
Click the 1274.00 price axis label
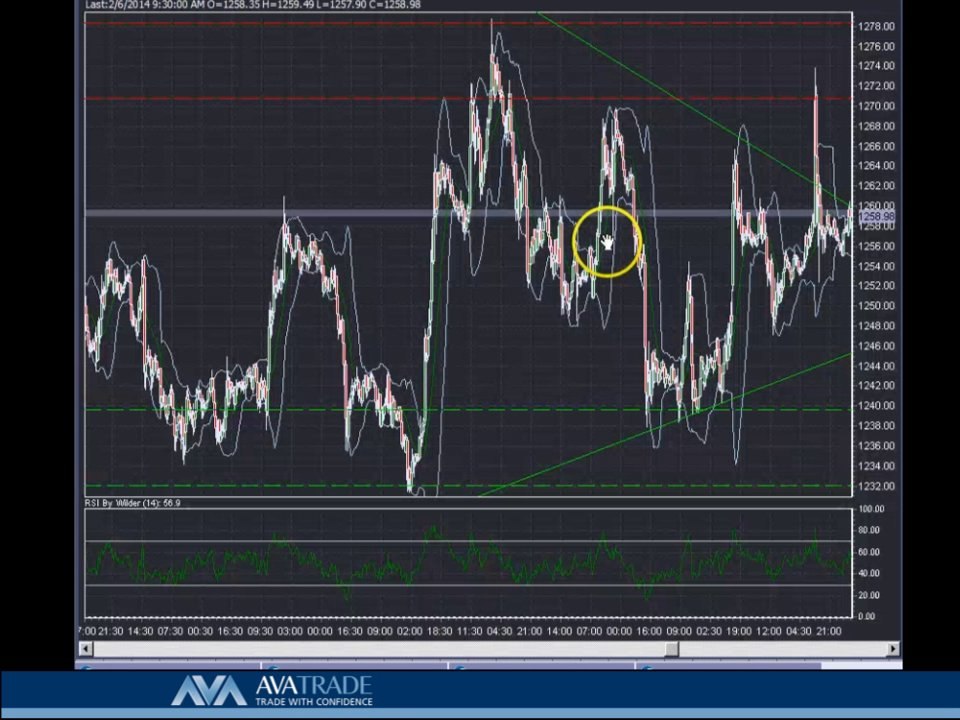pyautogui.click(x=877, y=66)
